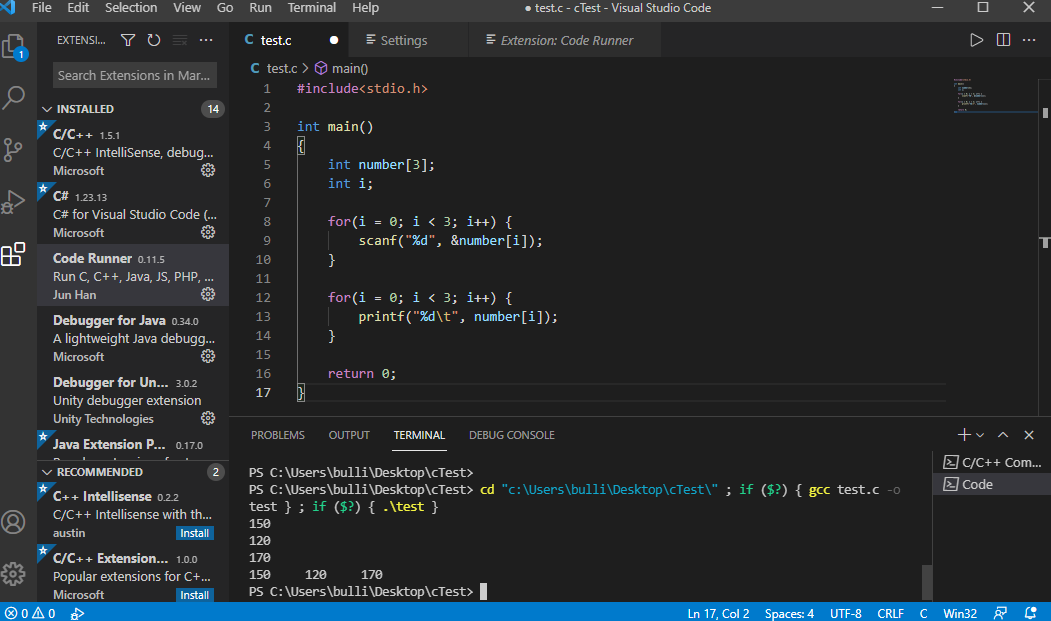1051x621 pixels.
Task: Open the Selection menu
Action: pyautogui.click(x=131, y=8)
